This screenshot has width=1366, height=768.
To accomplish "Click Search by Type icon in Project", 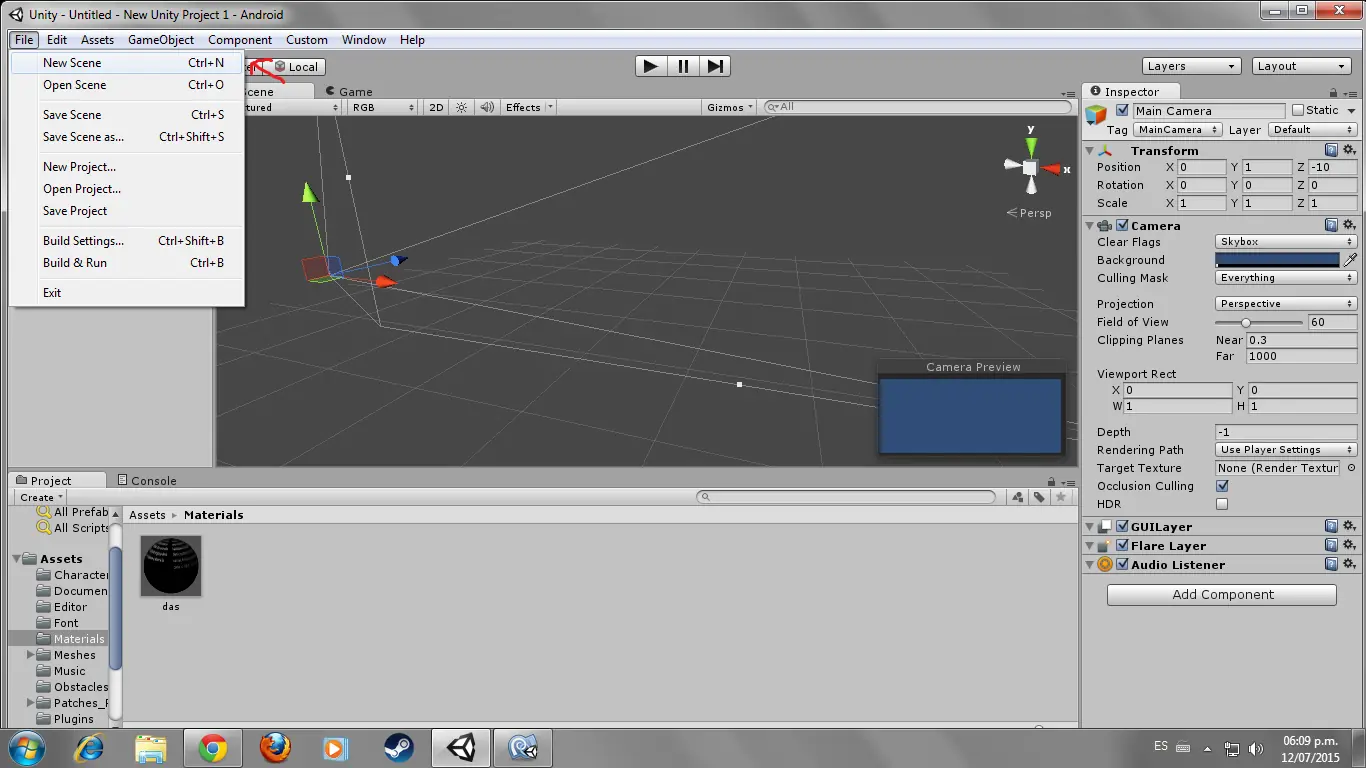I will click(1018, 497).
